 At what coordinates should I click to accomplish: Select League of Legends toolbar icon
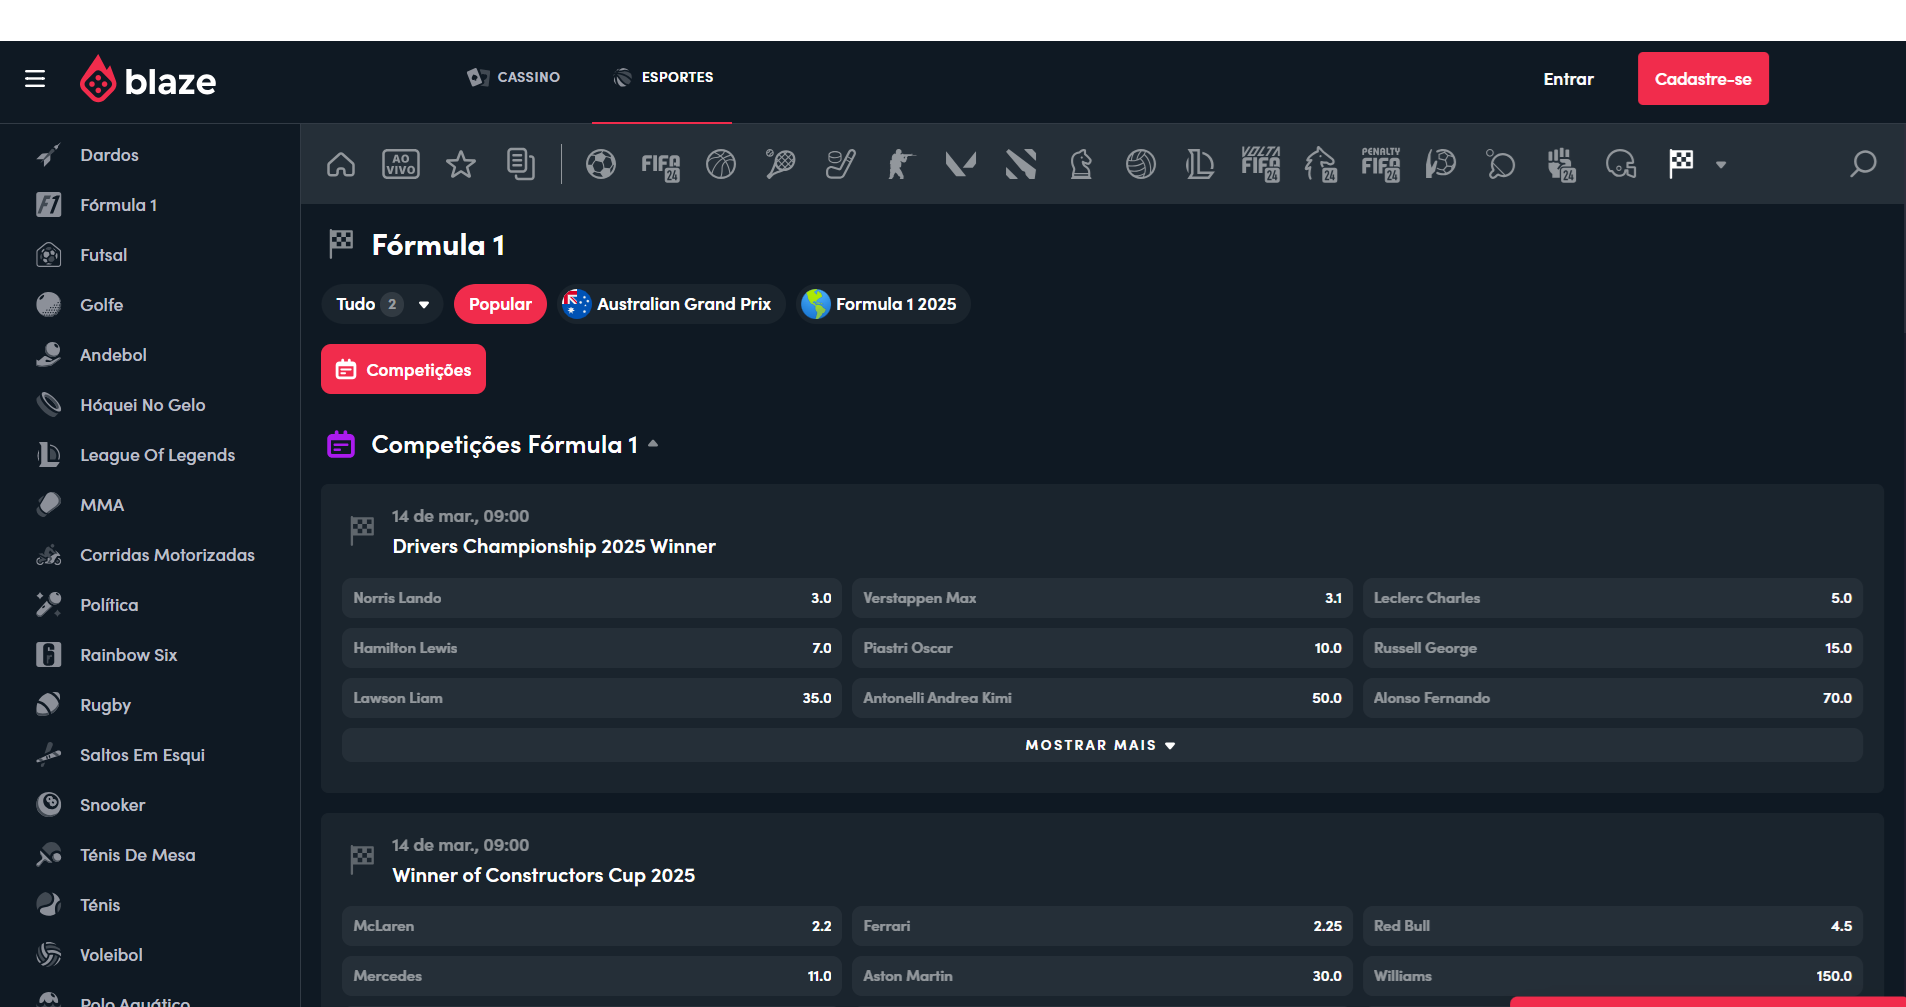click(1200, 164)
